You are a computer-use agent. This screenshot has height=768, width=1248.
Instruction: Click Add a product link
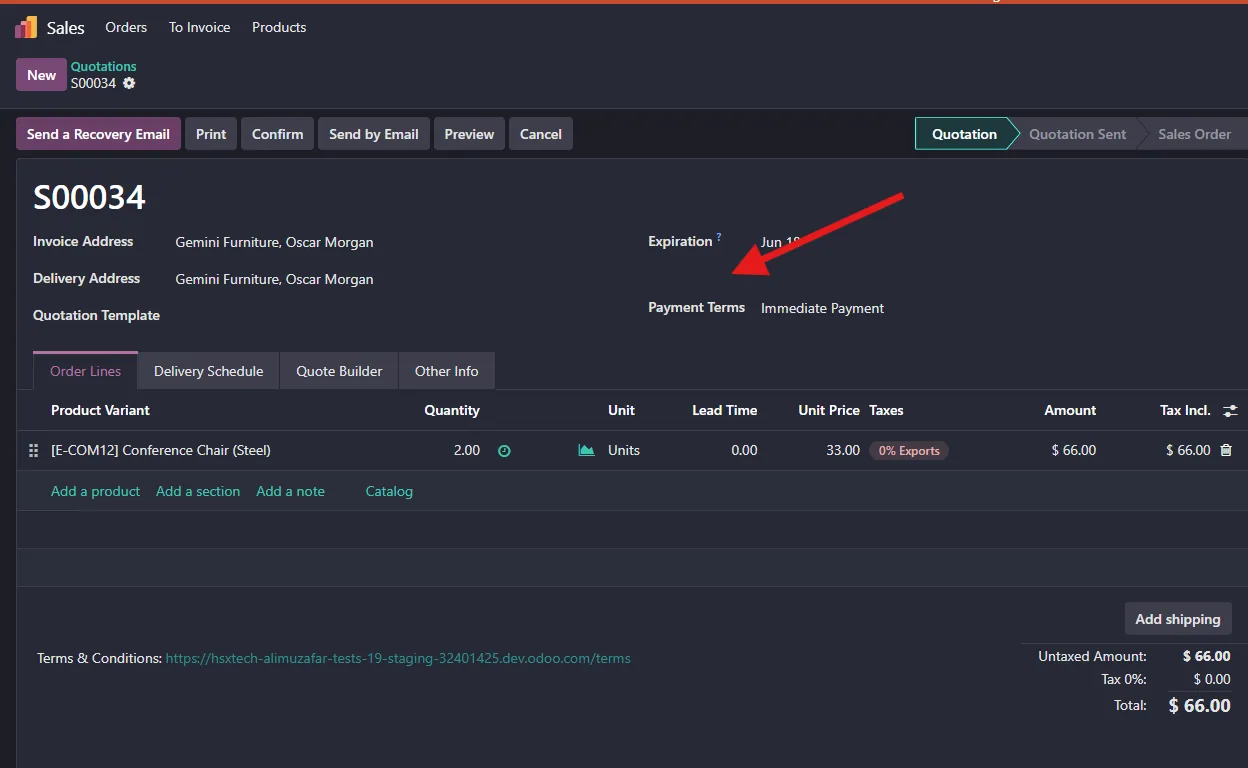tap(95, 491)
